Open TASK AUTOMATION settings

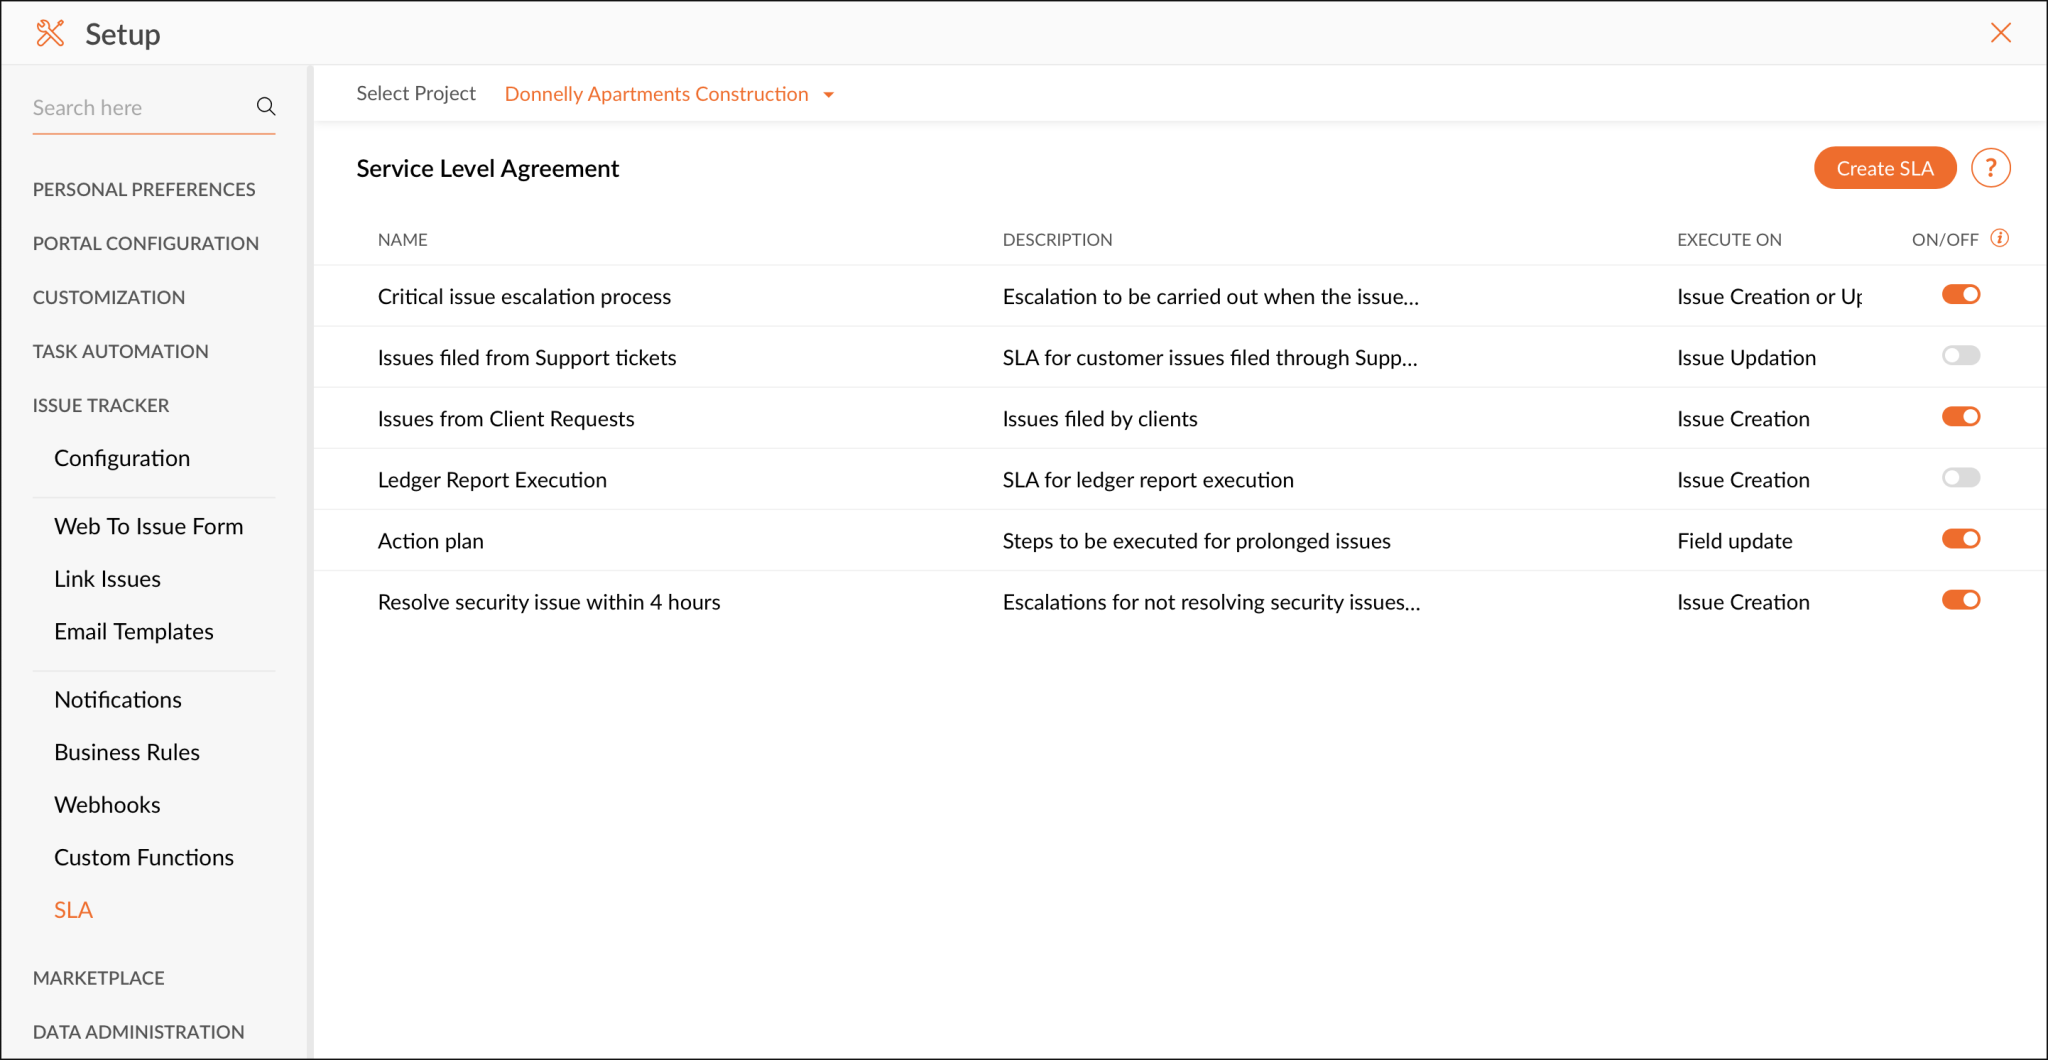click(120, 351)
